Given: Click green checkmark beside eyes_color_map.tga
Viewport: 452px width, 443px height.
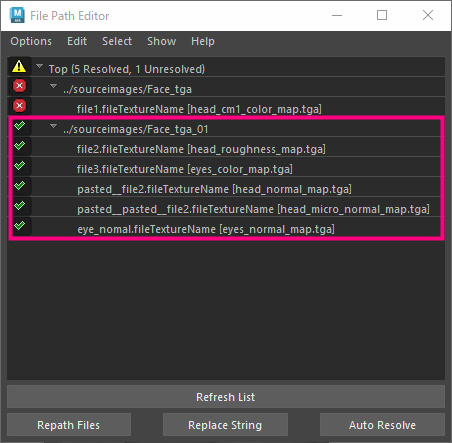Looking at the screenshot, I should pos(19,166).
